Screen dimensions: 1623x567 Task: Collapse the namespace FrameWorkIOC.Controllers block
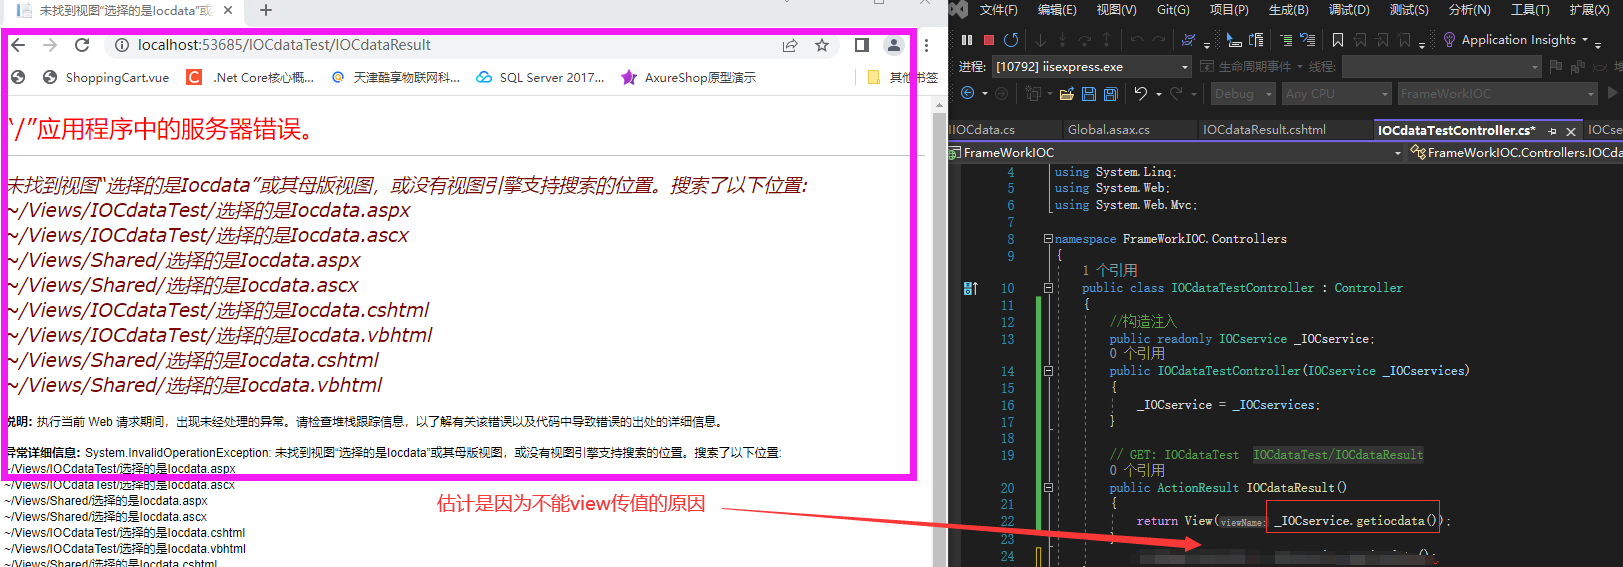(1048, 239)
